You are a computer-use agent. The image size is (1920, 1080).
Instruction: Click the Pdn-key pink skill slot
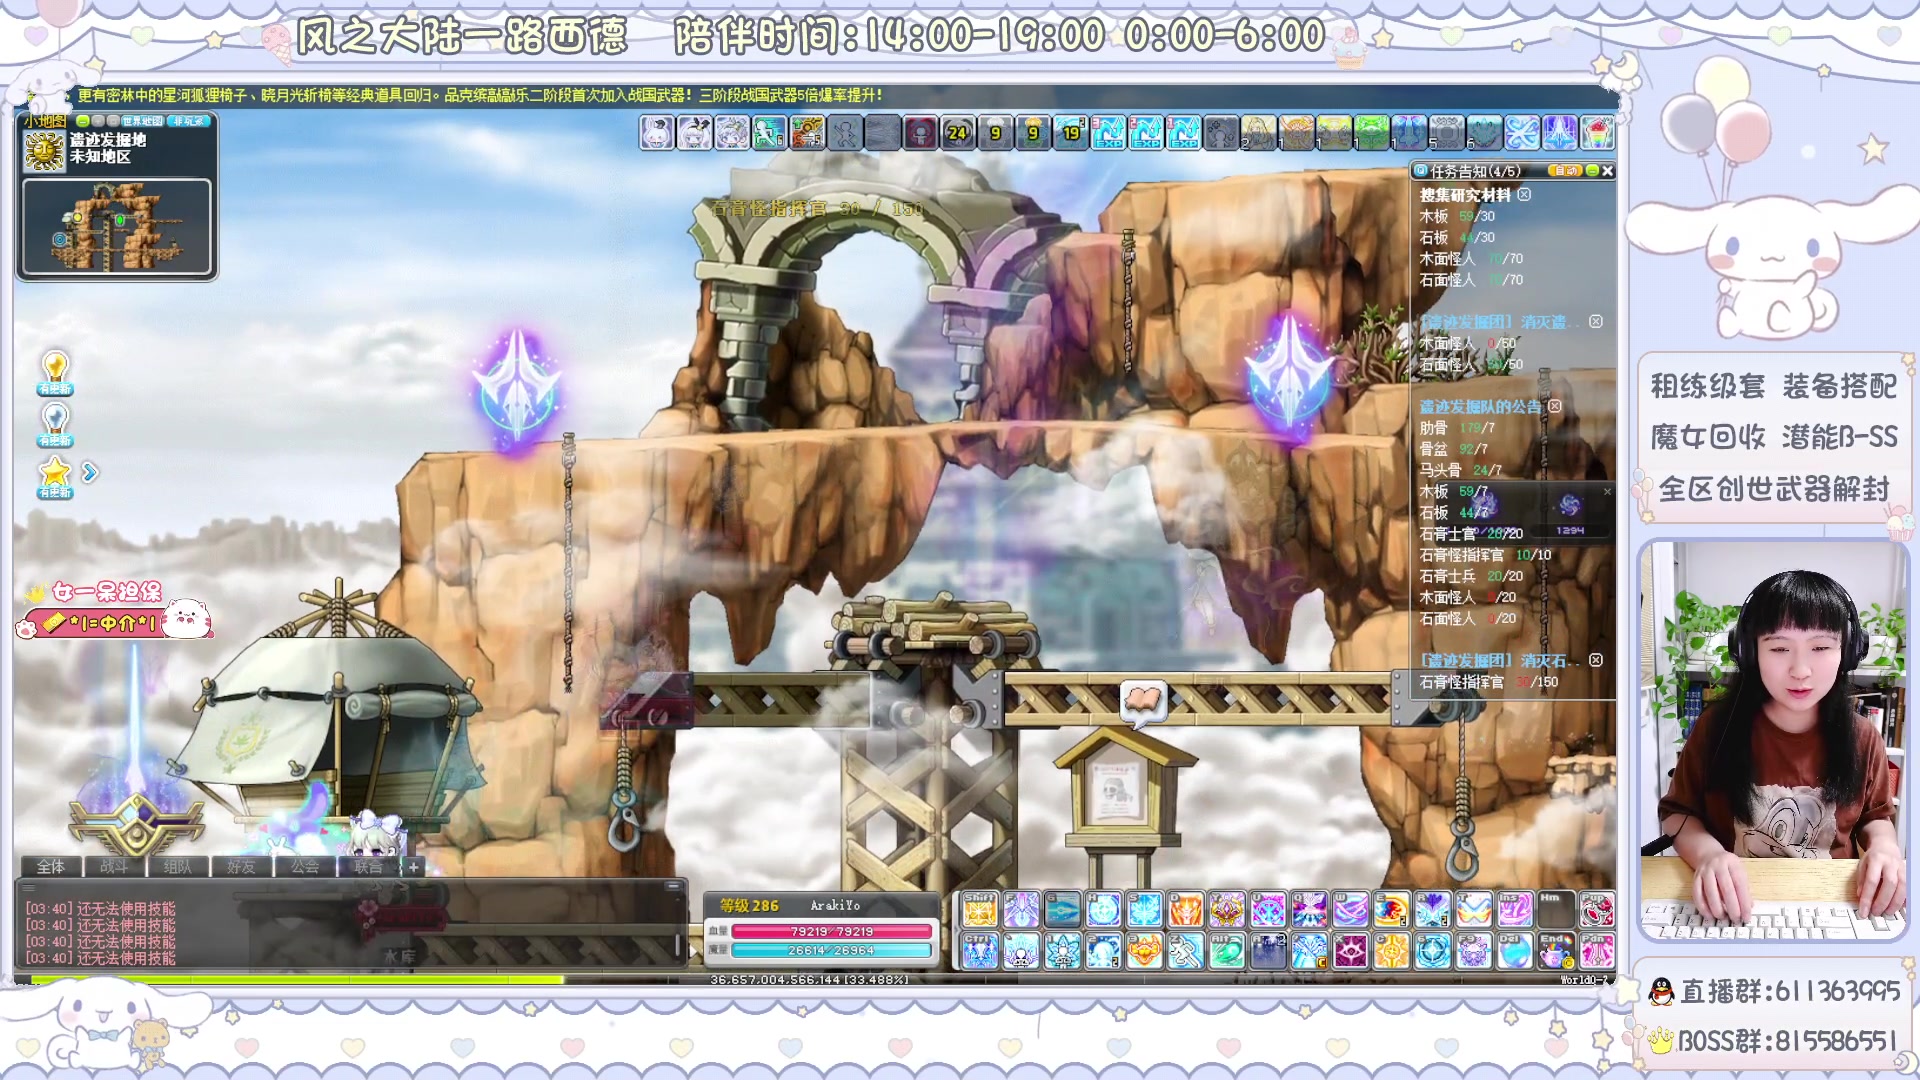click(1597, 951)
